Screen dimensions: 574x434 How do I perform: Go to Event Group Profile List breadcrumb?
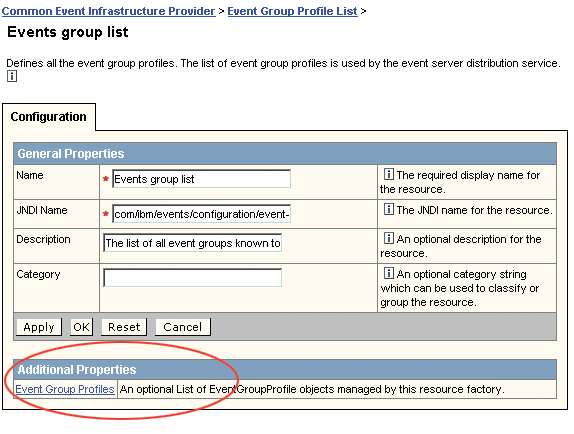(x=292, y=11)
